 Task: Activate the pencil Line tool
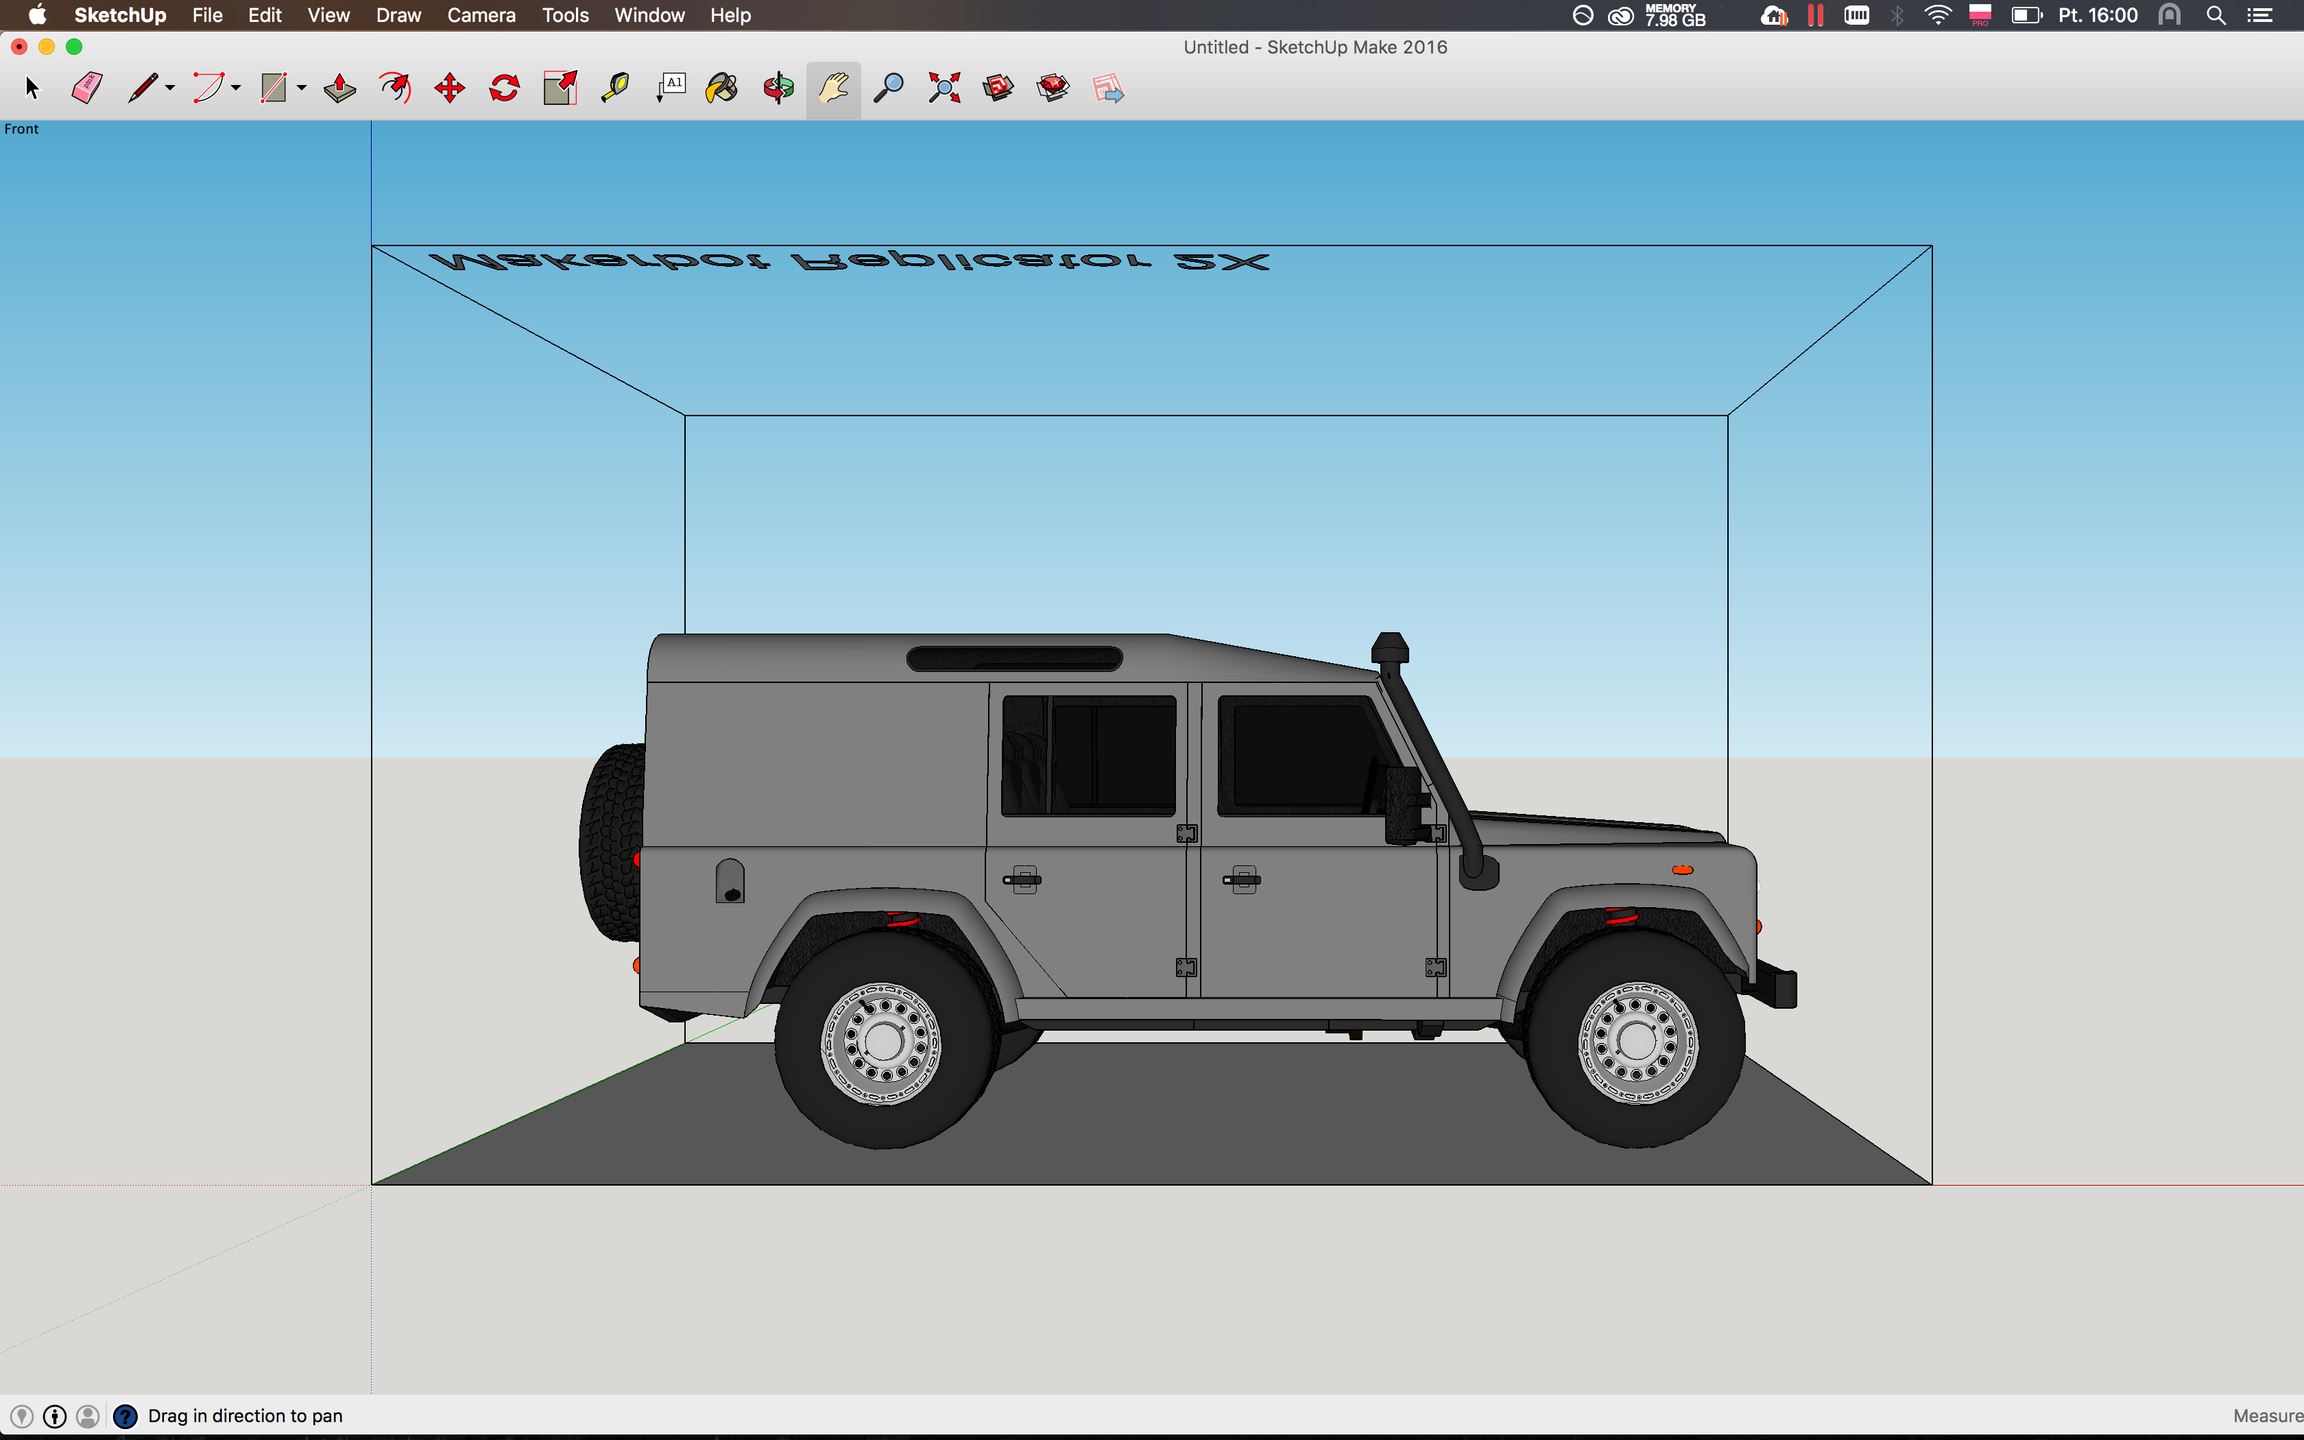142,89
